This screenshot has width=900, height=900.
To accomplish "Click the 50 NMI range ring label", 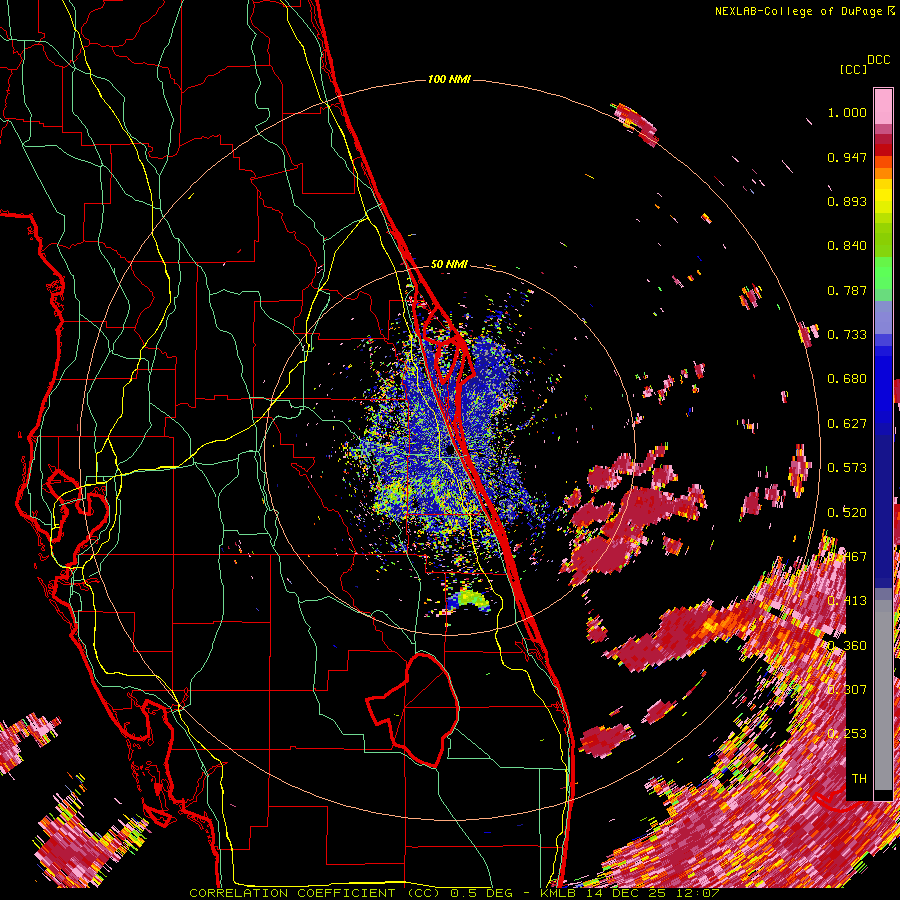I will (449, 264).
